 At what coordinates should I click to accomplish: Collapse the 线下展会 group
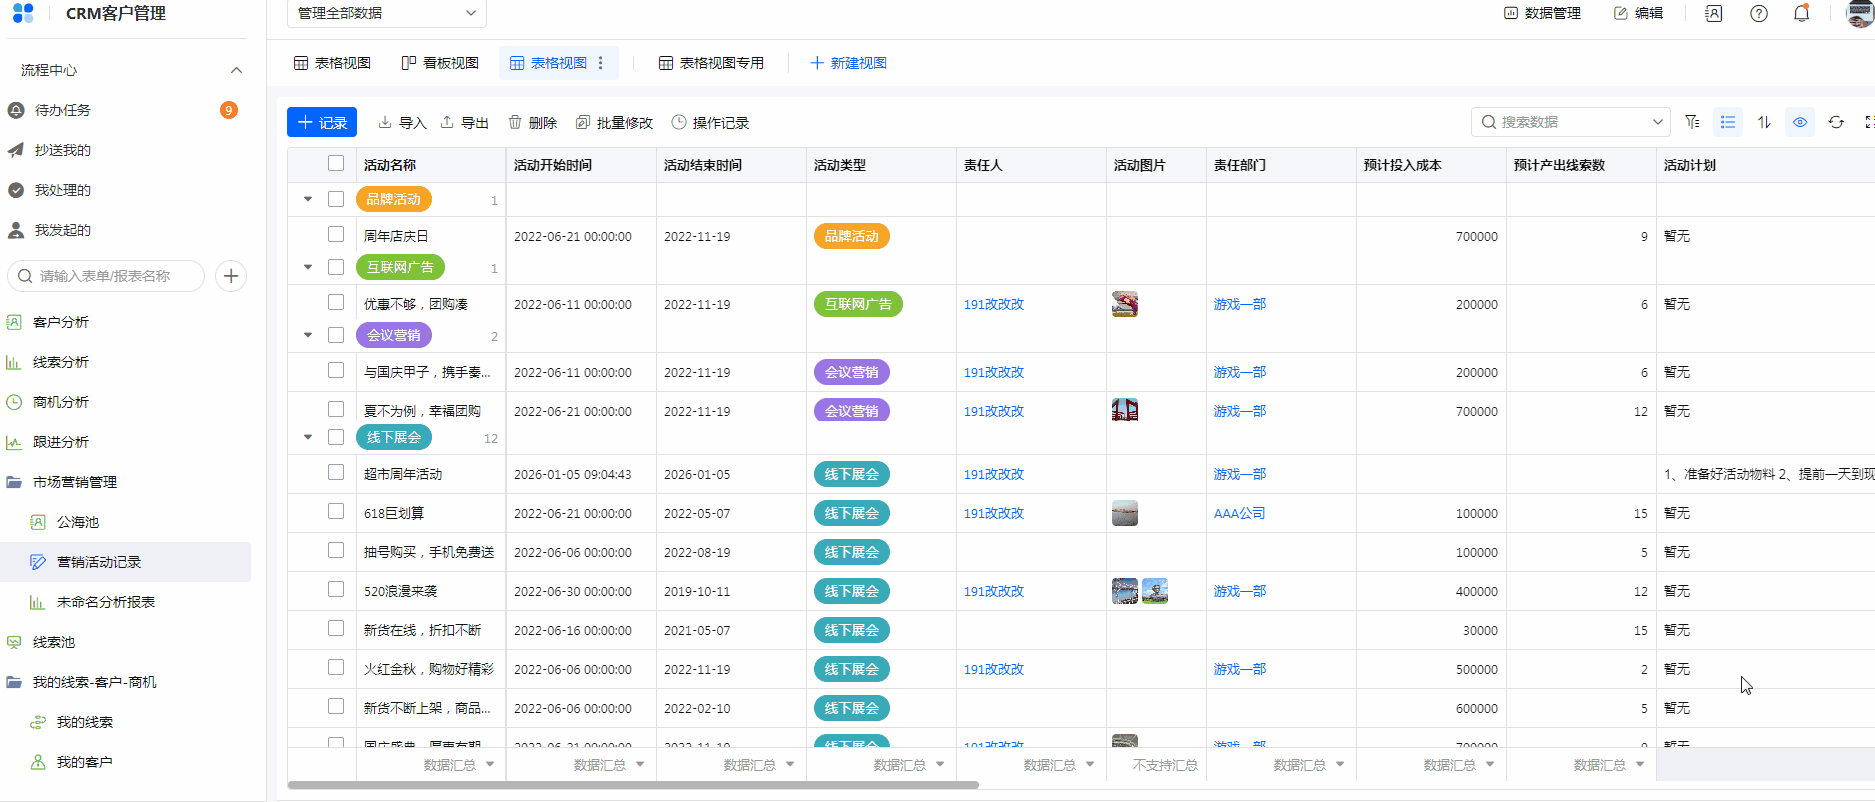click(x=308, y=437)
